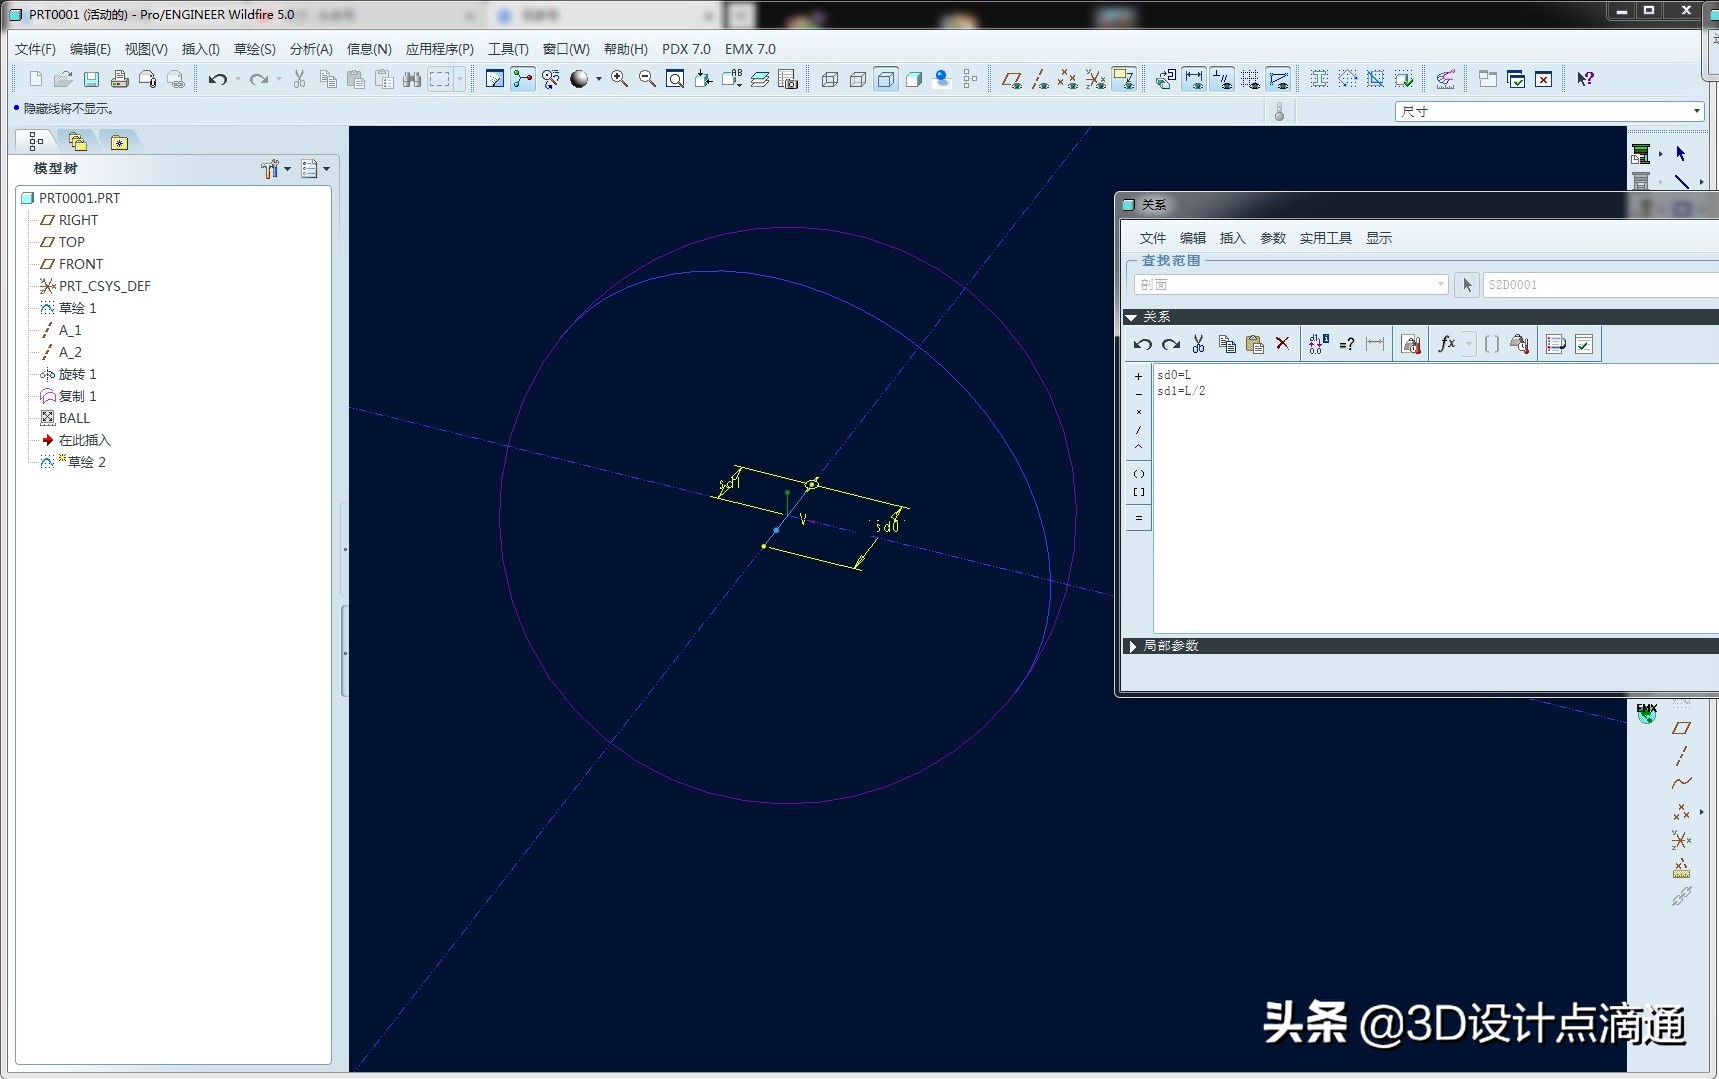This screenshot has width=1719, height=1079.
Task: Open the 尺寸 selection filter dropdown
Action: coord(1696,111)
